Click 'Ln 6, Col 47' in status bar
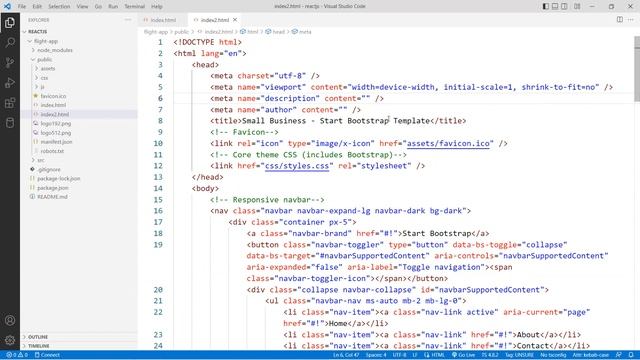The height and width of the screenshot is (360, 640). [x=346, y=355]
